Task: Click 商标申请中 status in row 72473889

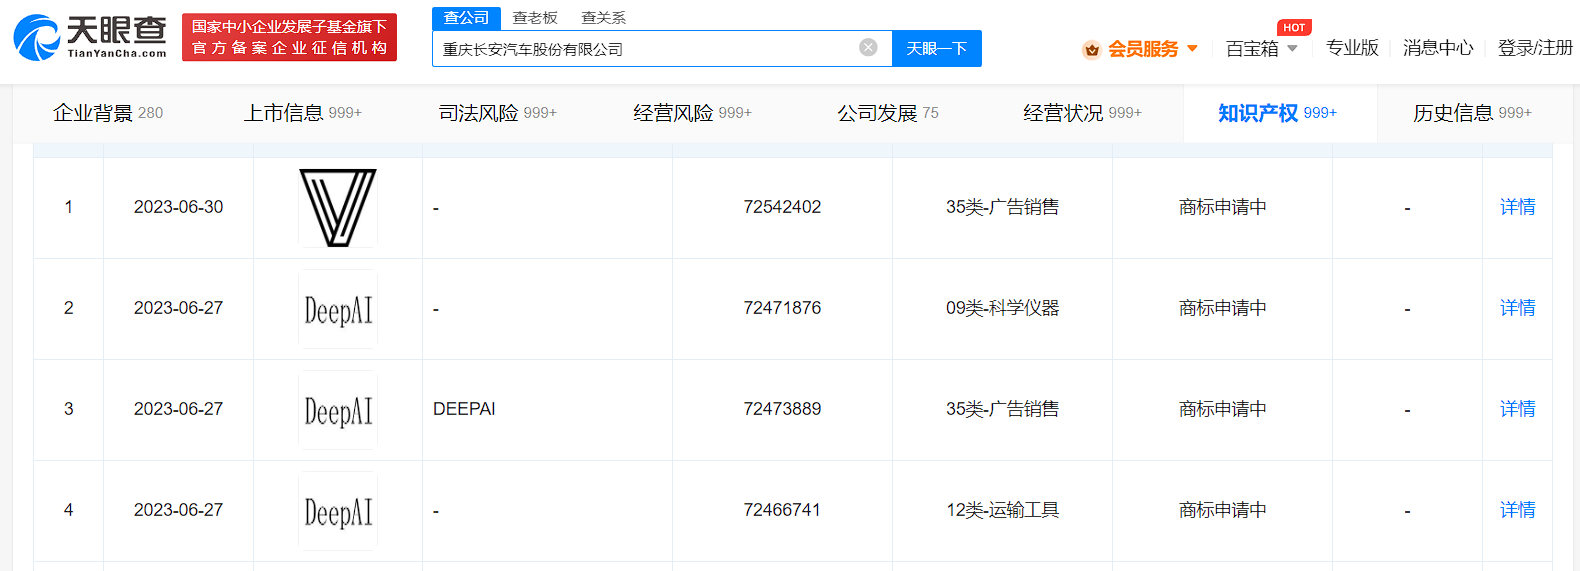Action: click(x=1222, y=409)
